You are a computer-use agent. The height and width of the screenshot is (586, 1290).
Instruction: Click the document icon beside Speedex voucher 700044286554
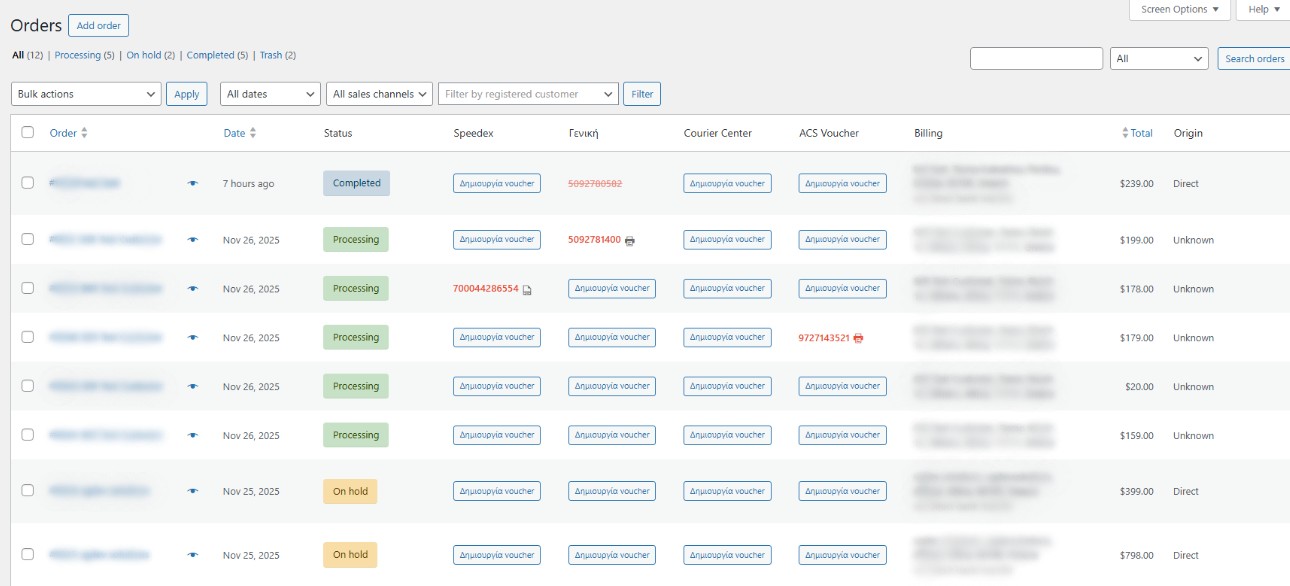coord(527,290)
